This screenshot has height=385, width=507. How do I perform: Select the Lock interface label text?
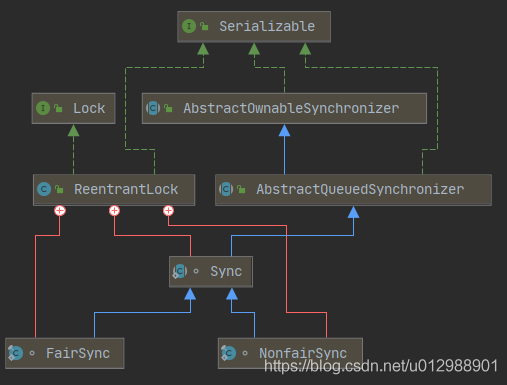point(89,108)
